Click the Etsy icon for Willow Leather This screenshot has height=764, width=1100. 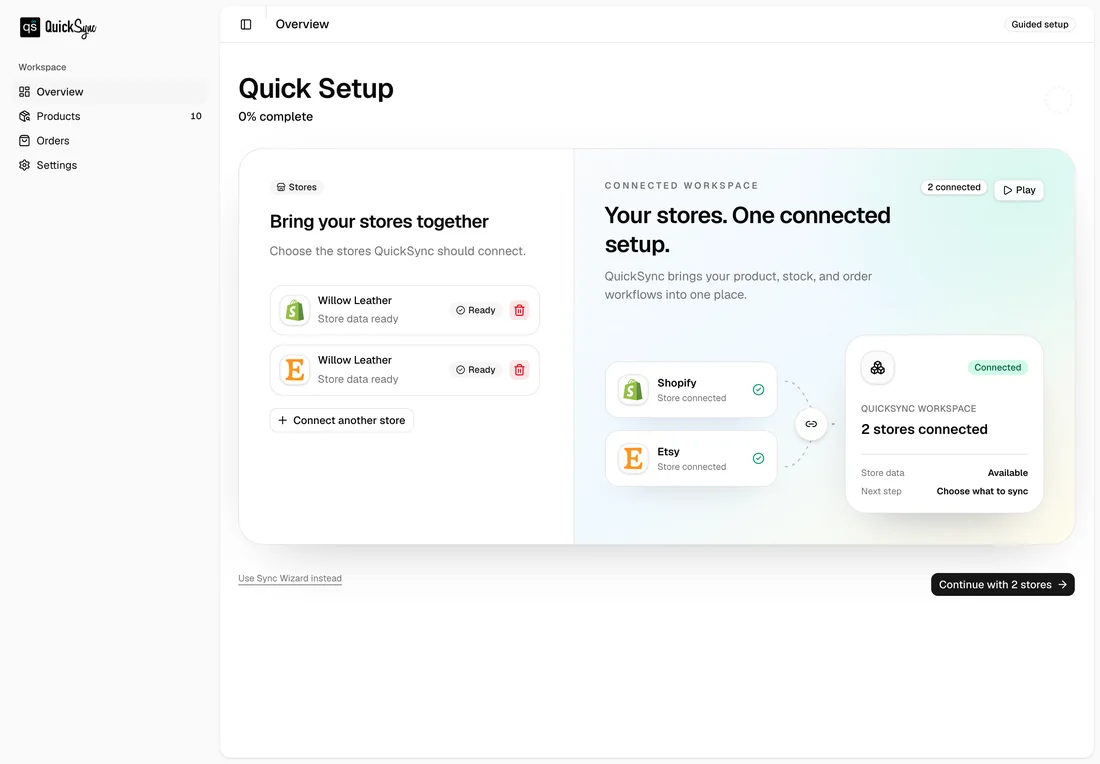coord(295,370)
